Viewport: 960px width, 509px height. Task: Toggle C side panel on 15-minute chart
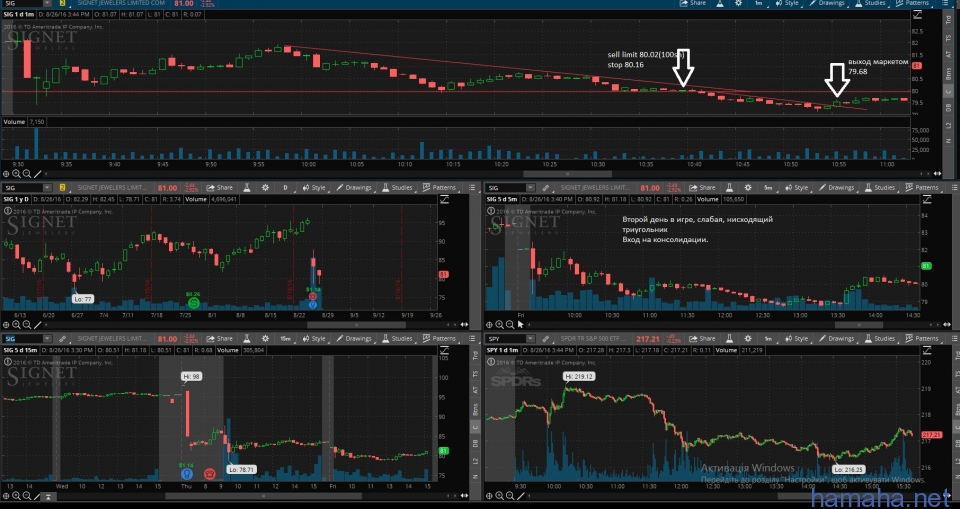coord(476,427)
